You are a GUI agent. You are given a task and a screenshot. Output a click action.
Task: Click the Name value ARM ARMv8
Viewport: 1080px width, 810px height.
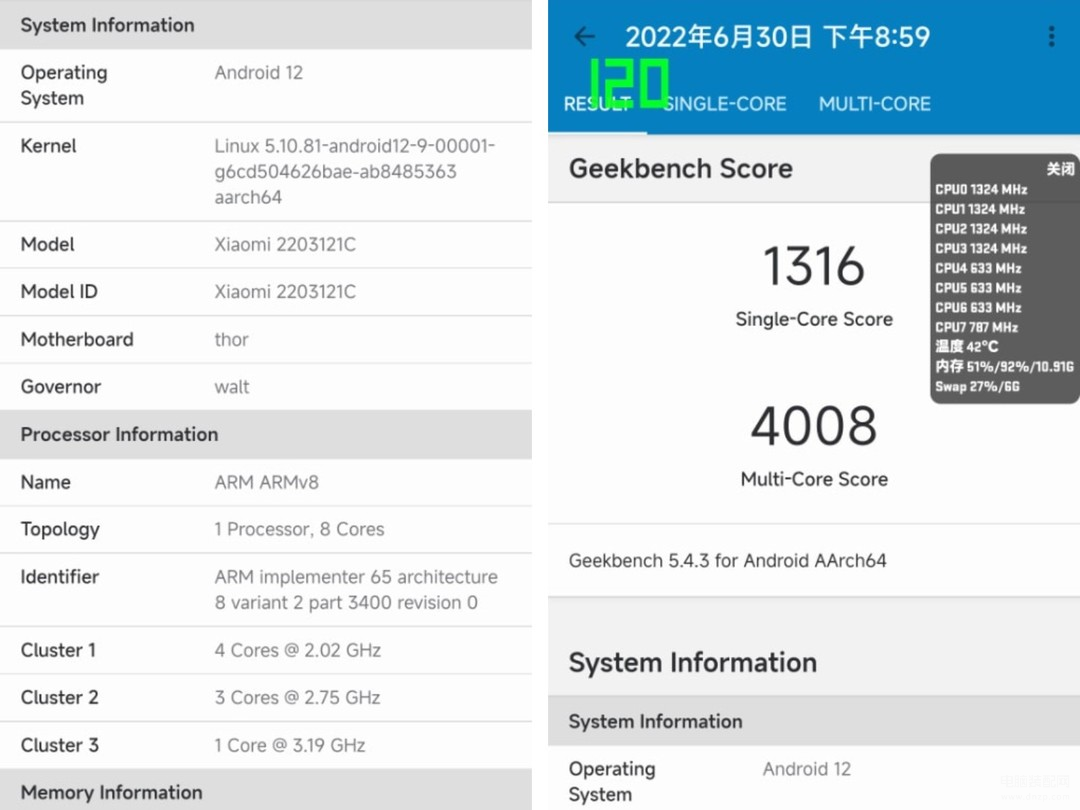coord(267,482)
